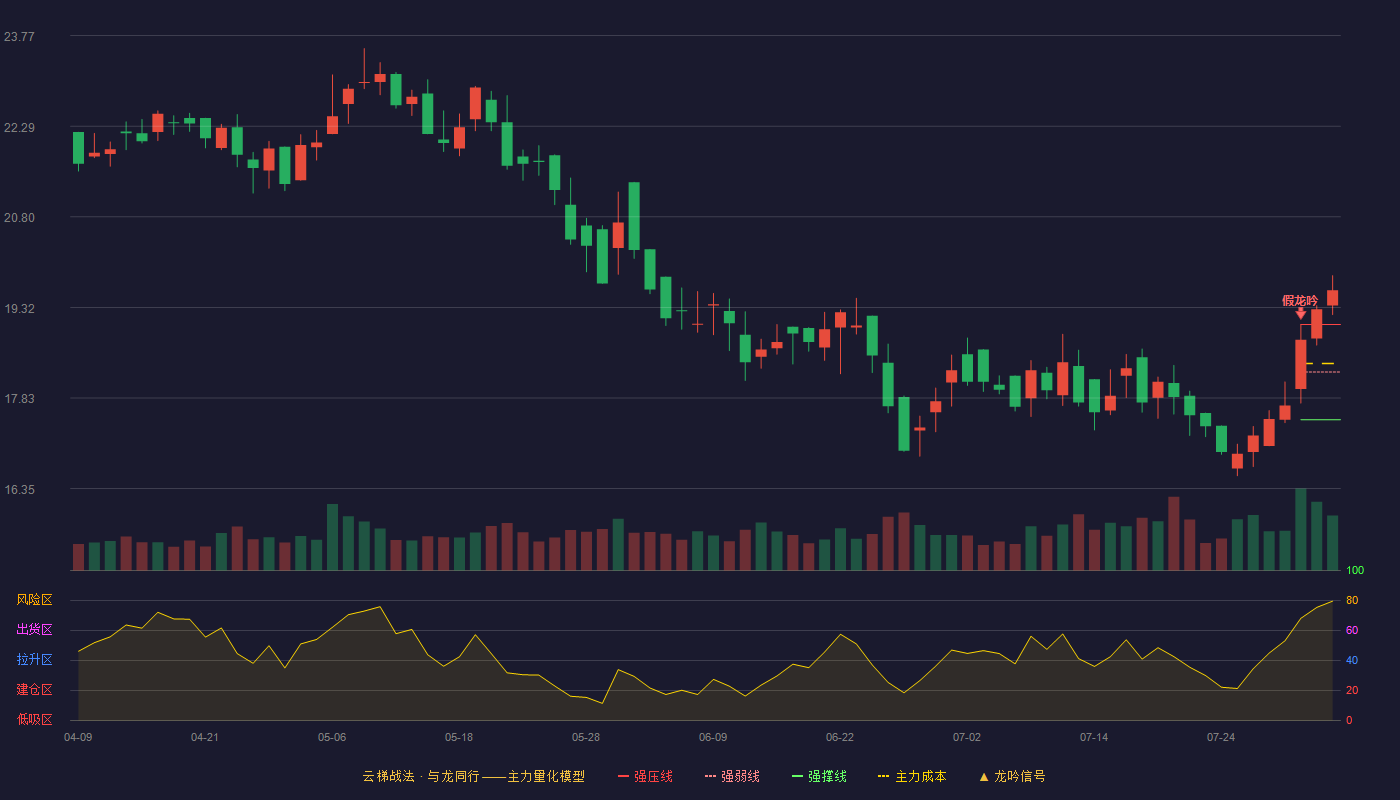This screenshot has width=1400, height=800.
Task: Click the 06-09 date label
Action: [713, 737]
